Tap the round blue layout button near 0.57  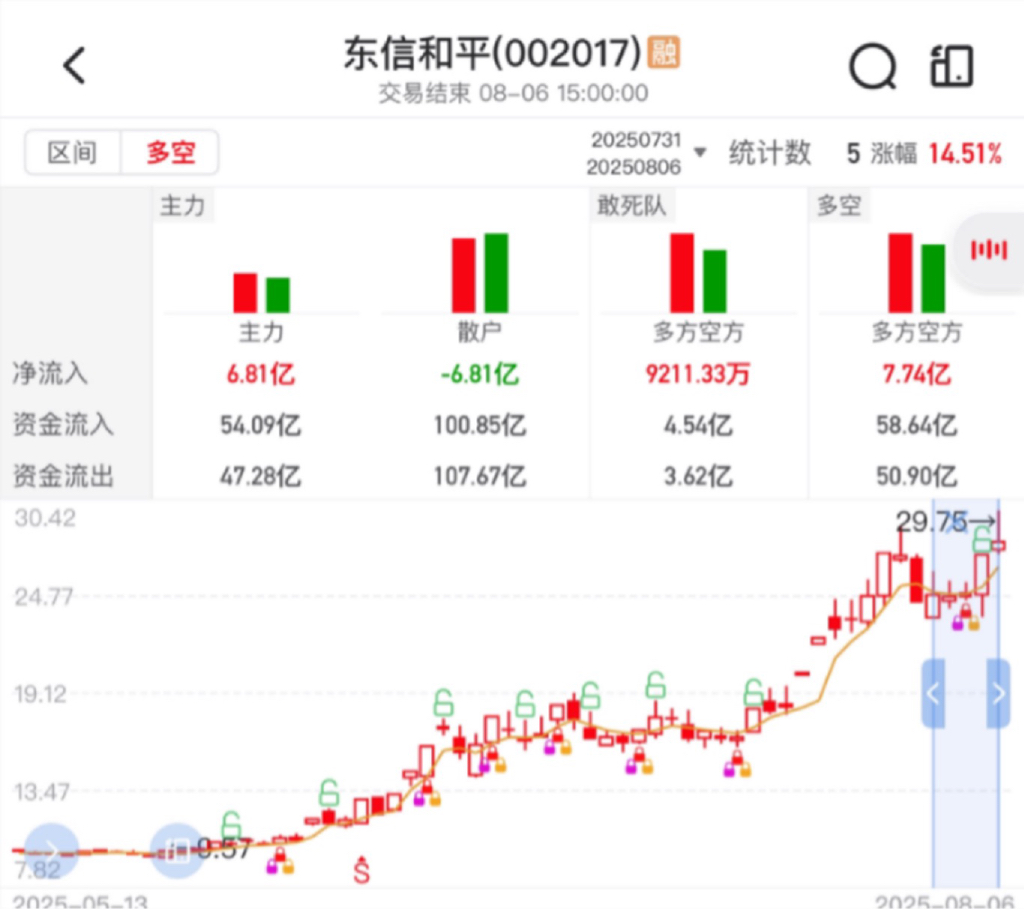[177, 850]
